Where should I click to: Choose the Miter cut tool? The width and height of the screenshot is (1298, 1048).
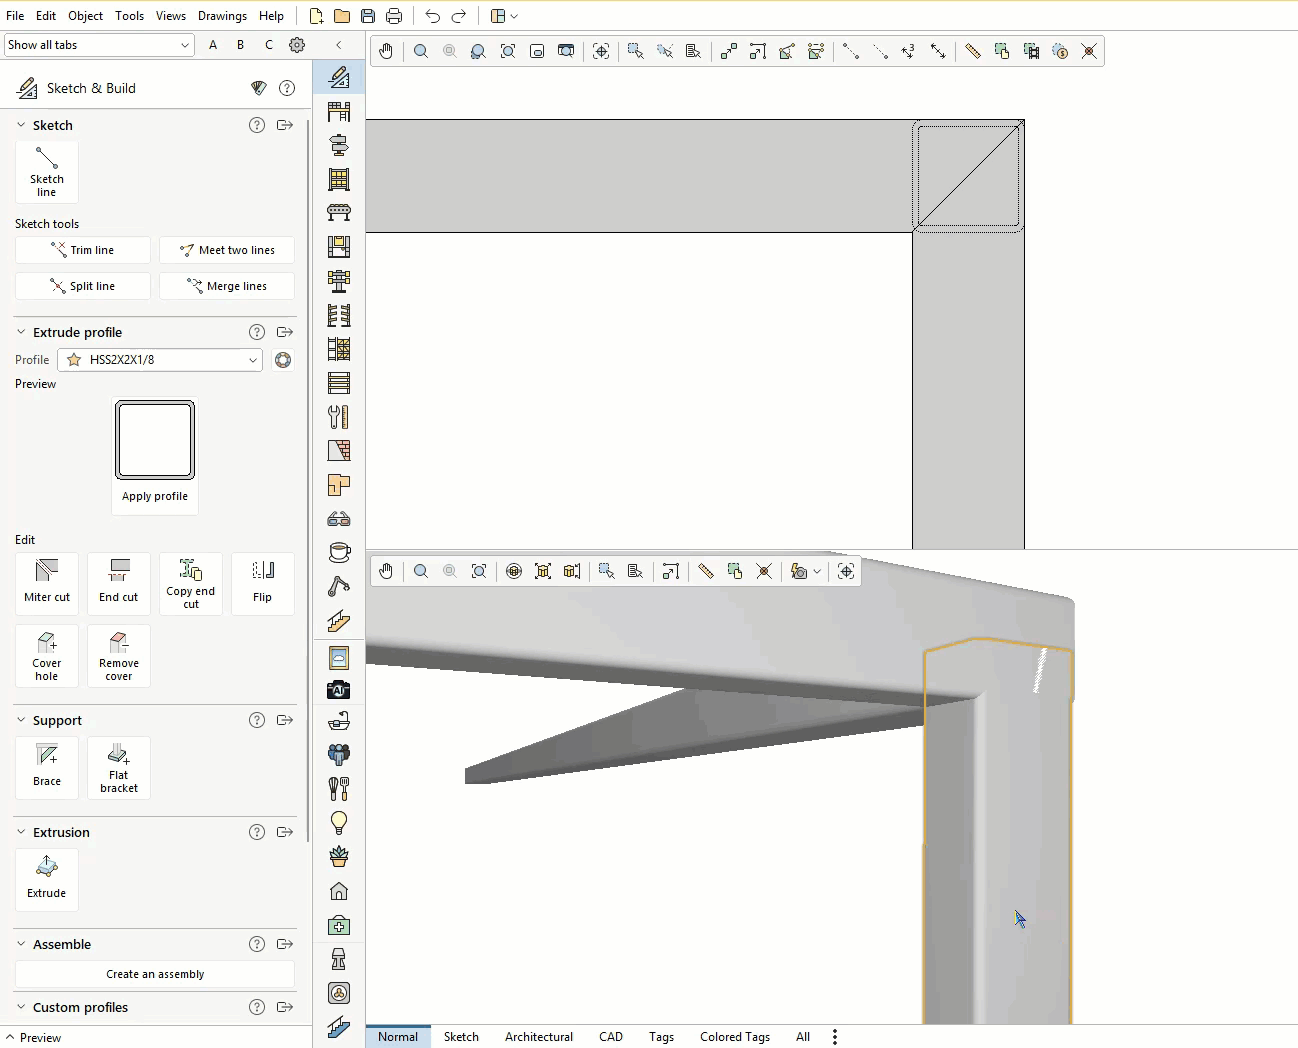click(47, 584)
